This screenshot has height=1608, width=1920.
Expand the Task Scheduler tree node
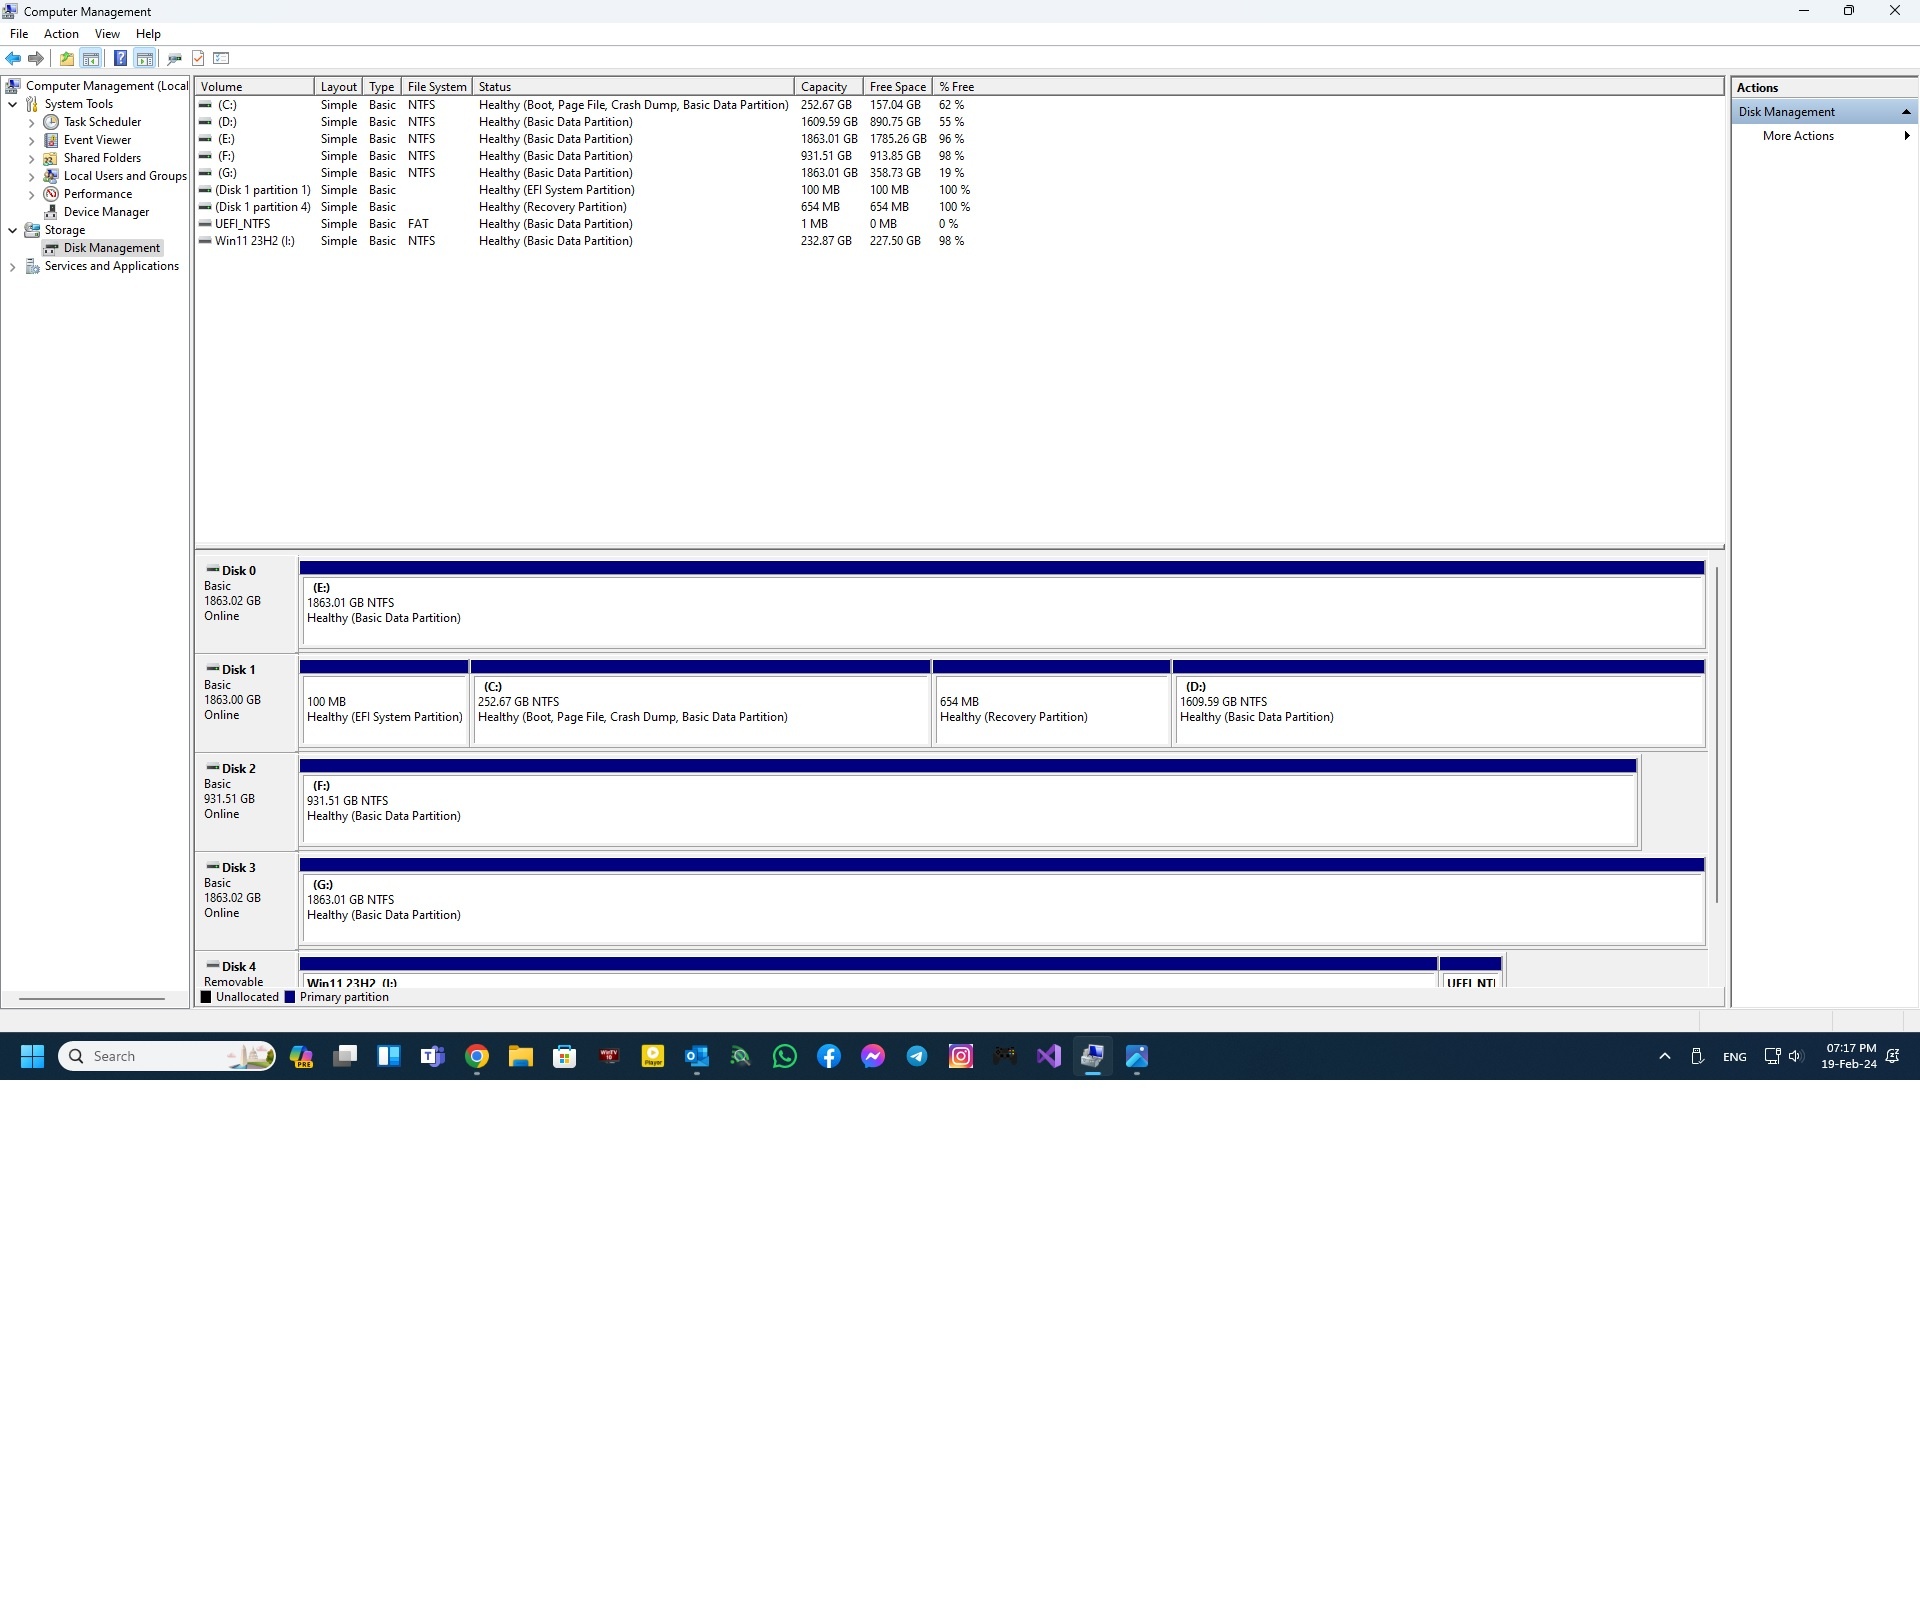pos(31,121)
